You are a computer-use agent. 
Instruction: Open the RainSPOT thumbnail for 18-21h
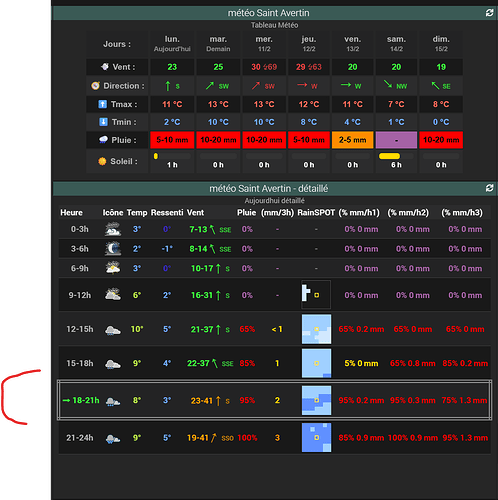pyautogui.click(x=316, y=400)
